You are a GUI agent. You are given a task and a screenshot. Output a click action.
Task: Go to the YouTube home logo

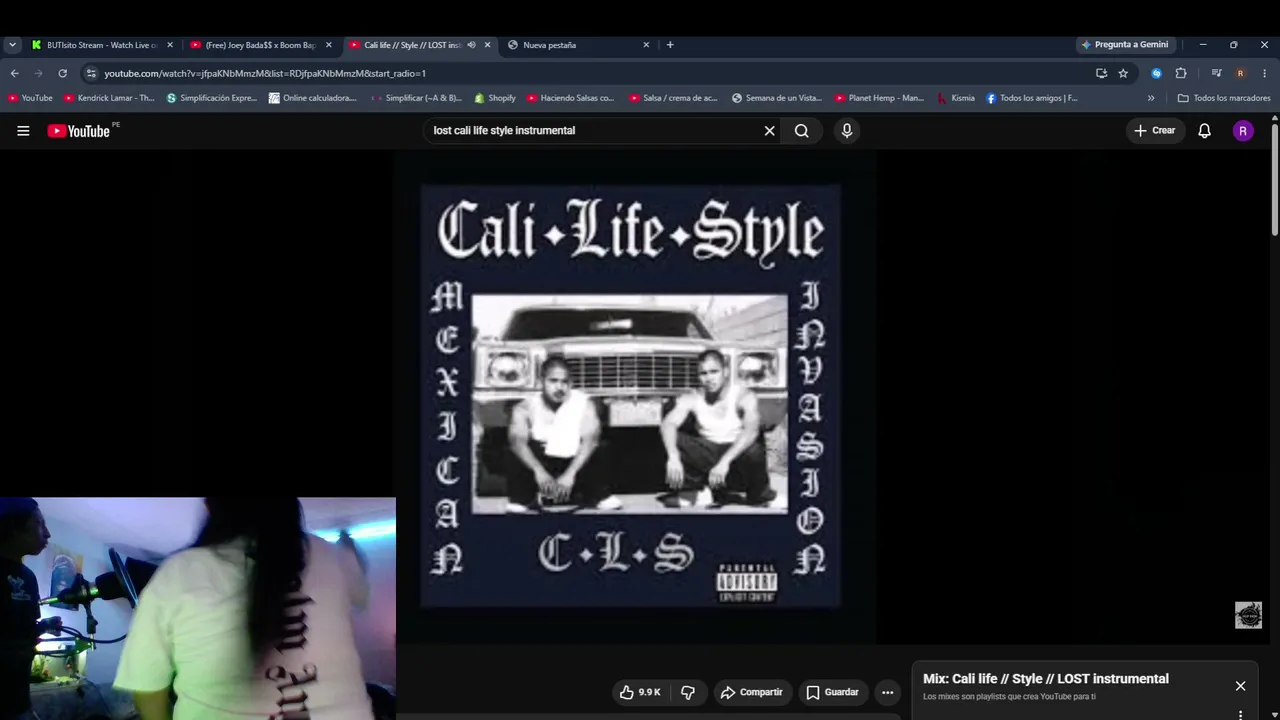[x=79, y=131]
